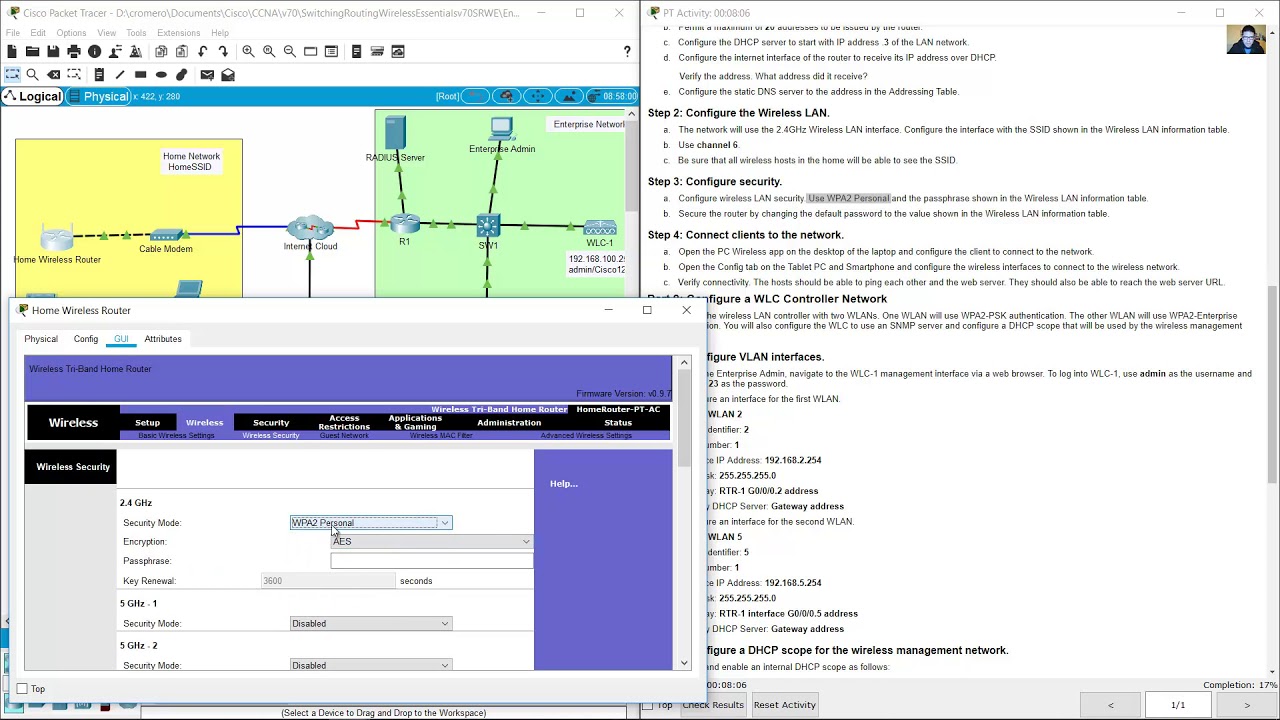Print the topology using the printer icon
The width and height of the screenshot is (1280, 720).
[74, 51]
